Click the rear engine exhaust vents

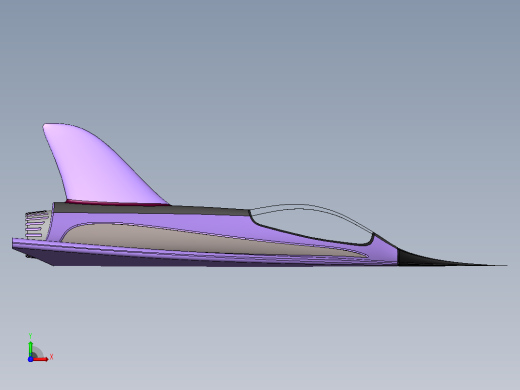coord(38,225)
